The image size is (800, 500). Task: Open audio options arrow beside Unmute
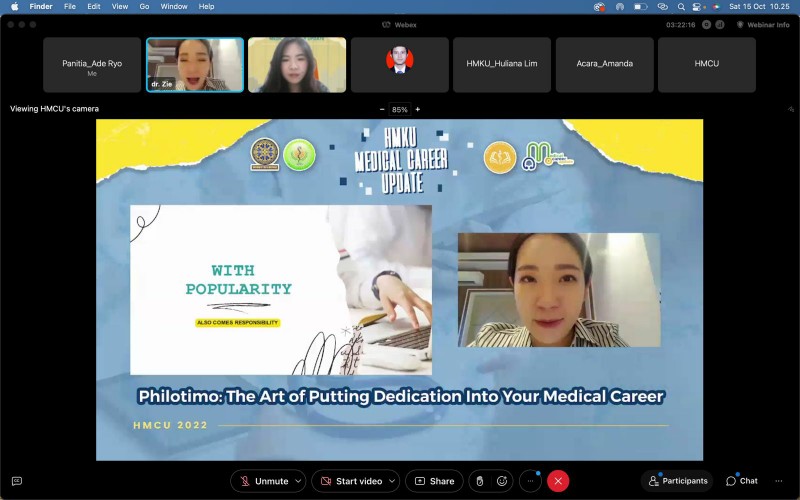click(x=298, y=481)
